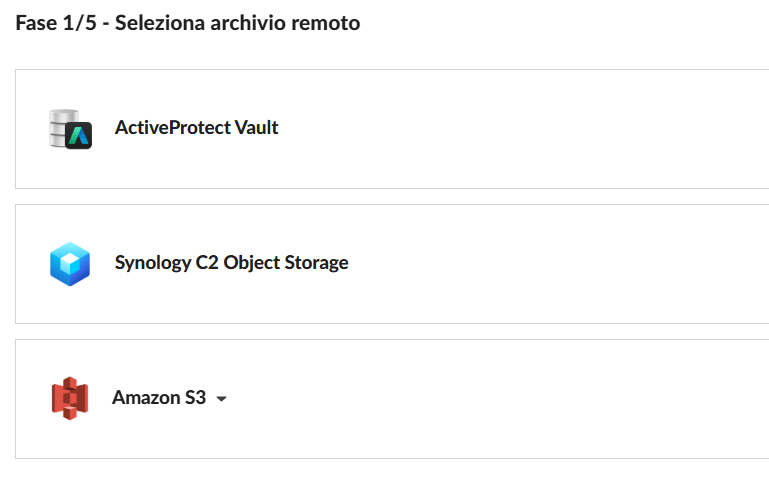Image resolution: width=769 pixels, height=485 pixels.
Task: Click the black A badge on ActiveProtect icon
Action: tap(79, 136)
